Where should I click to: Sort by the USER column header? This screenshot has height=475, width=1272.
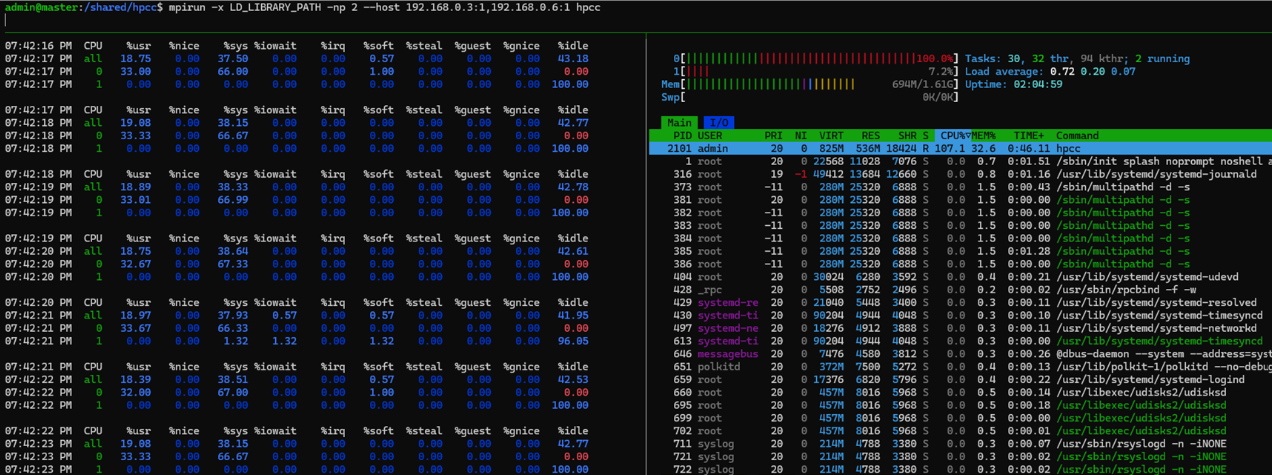[x=710, y=136]
